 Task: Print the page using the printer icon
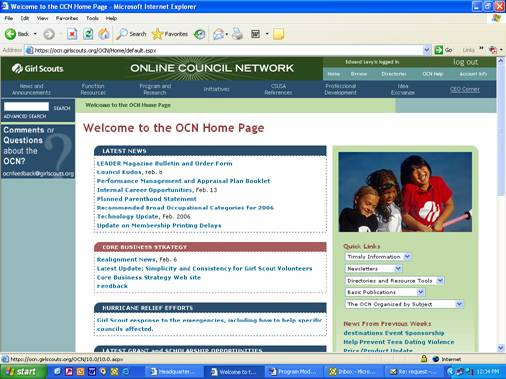click(x=238, y=34)
